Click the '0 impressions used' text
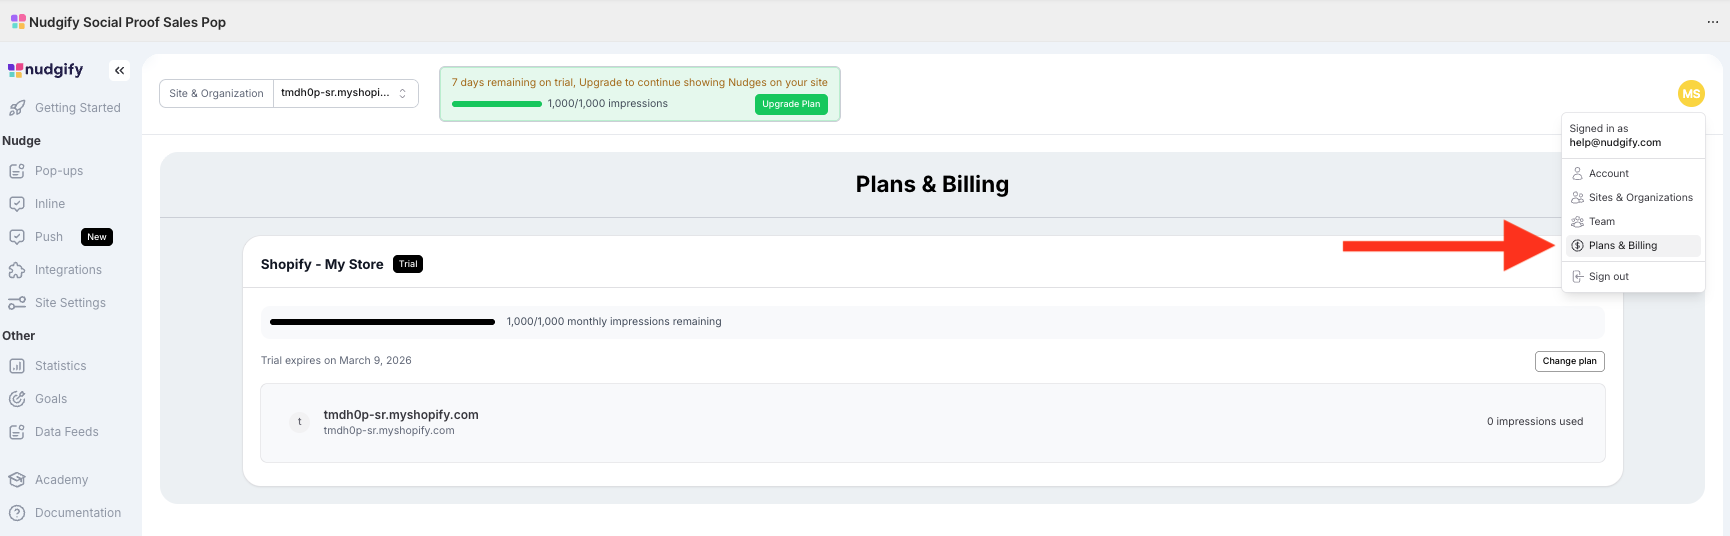 coord(1535,422)
